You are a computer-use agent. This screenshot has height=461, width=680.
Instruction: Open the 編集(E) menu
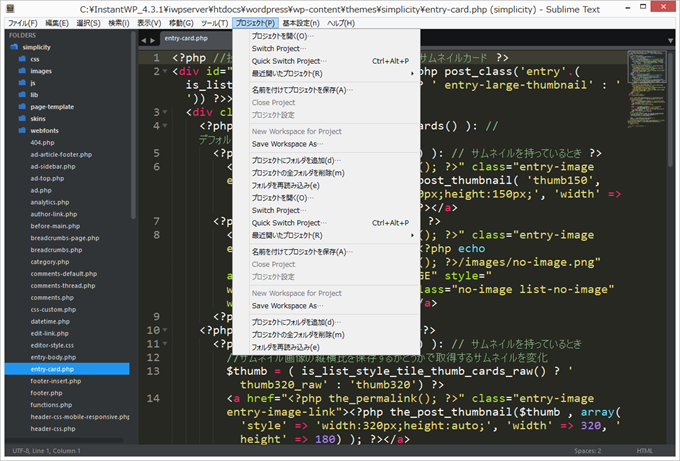57,23
